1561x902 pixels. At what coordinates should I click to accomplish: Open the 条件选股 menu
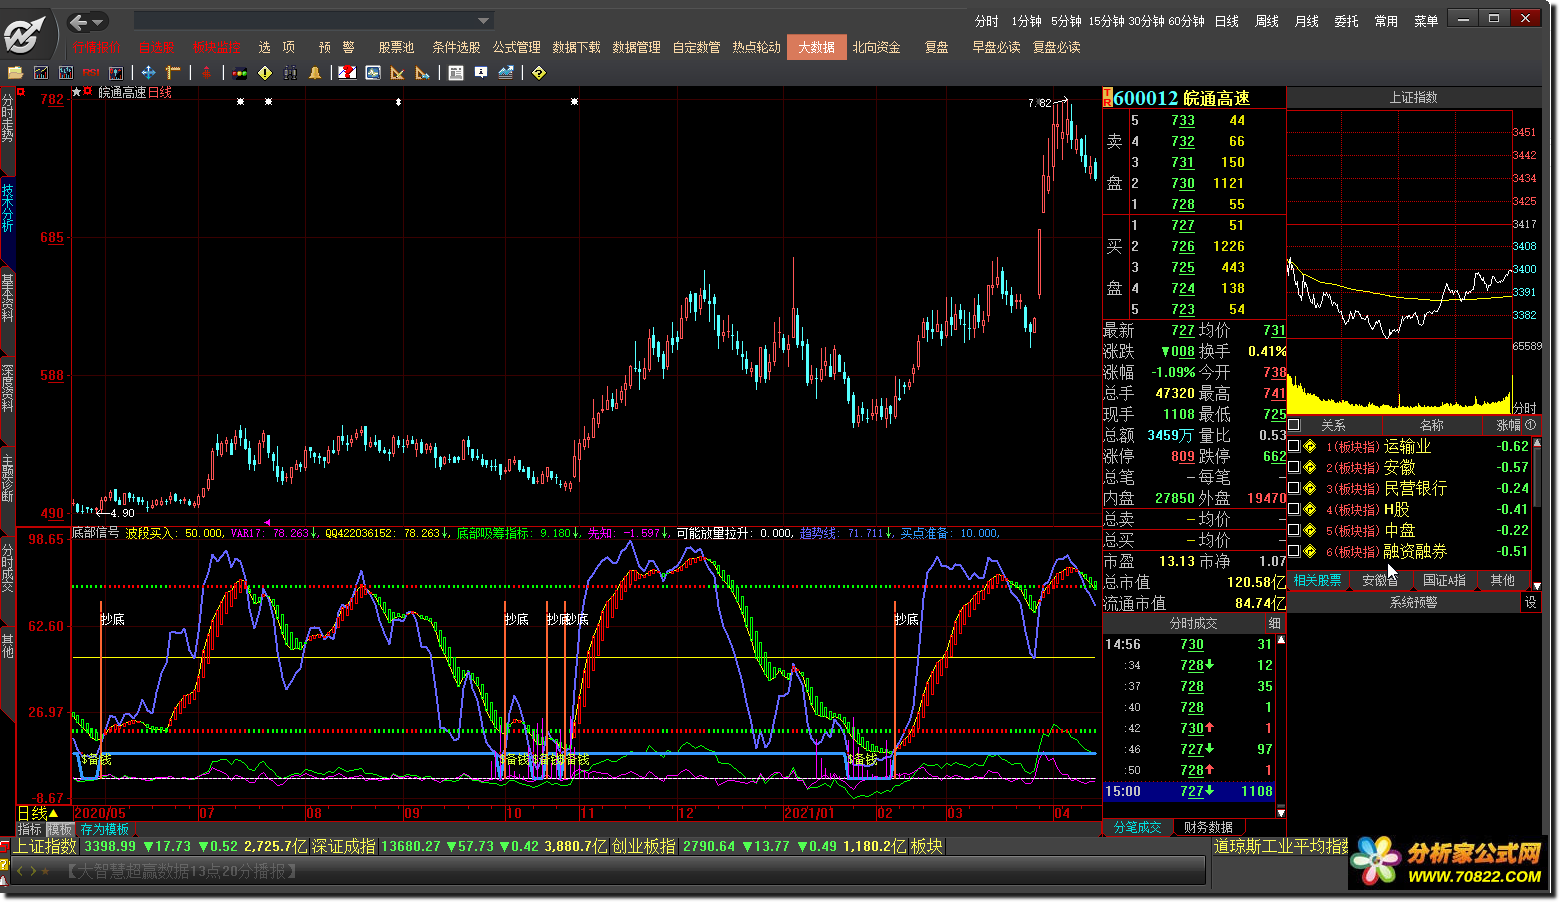(456, 47)
